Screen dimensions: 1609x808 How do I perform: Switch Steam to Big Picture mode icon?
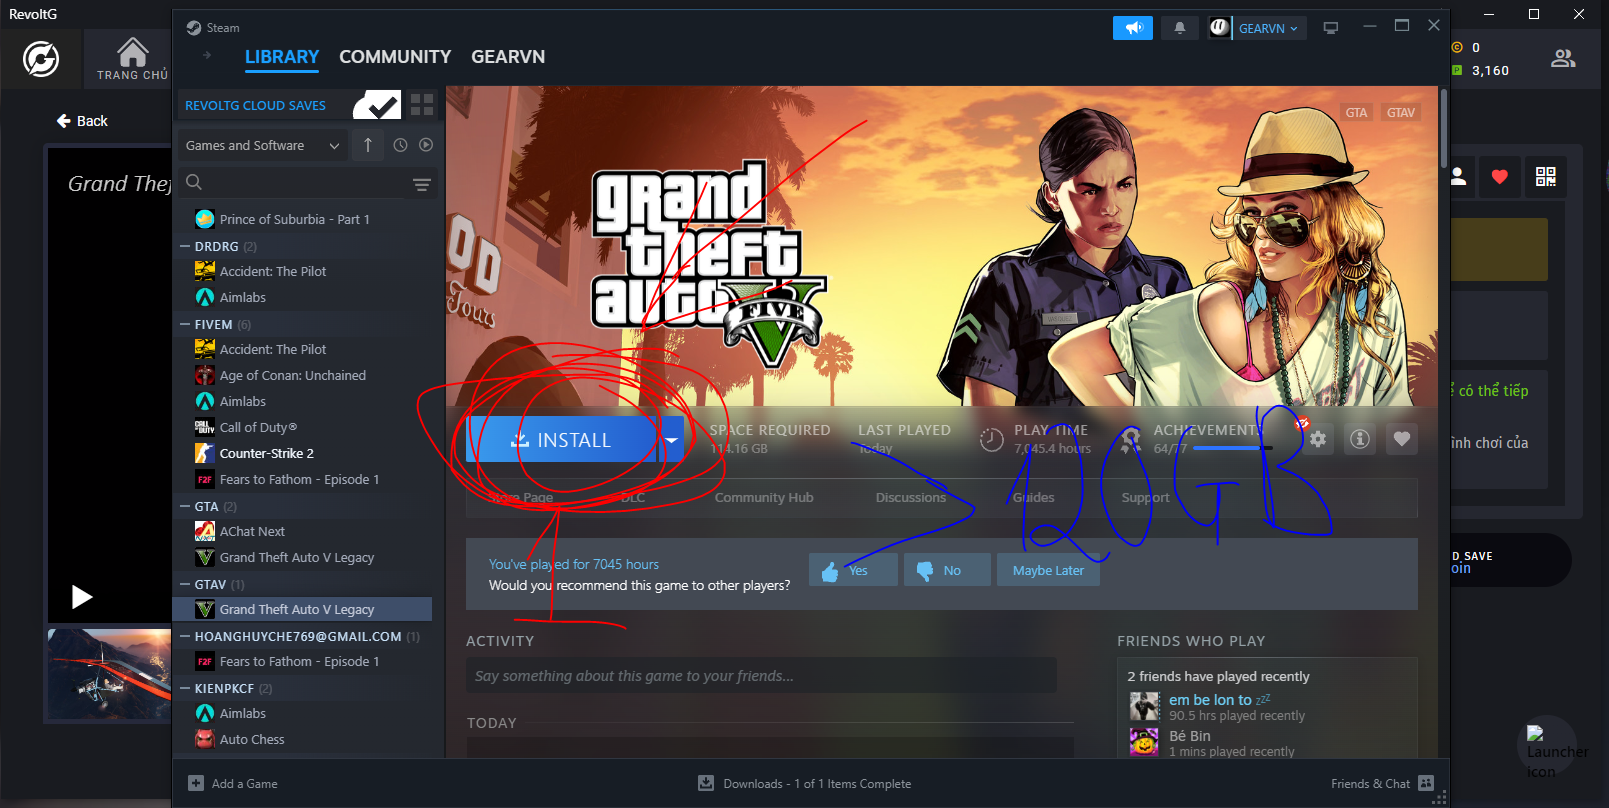(1330, 28)
